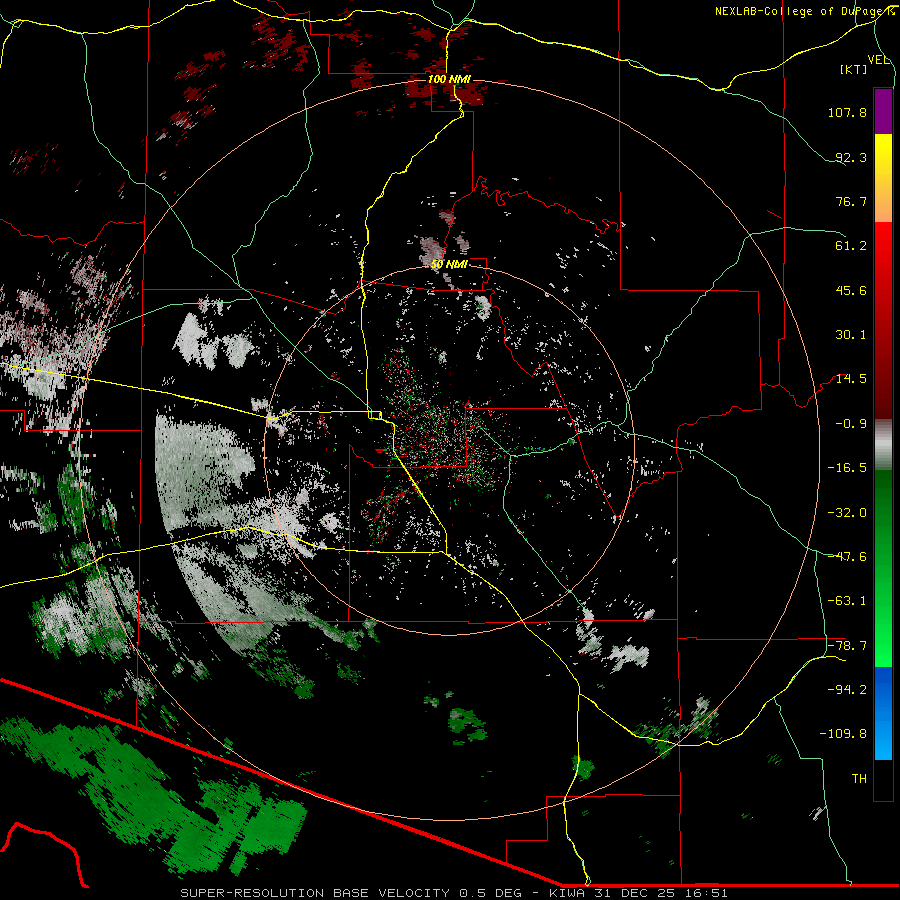Click the NEXLAB-College of DuPage credit text
900x900 pixels.
click(804, 11)
